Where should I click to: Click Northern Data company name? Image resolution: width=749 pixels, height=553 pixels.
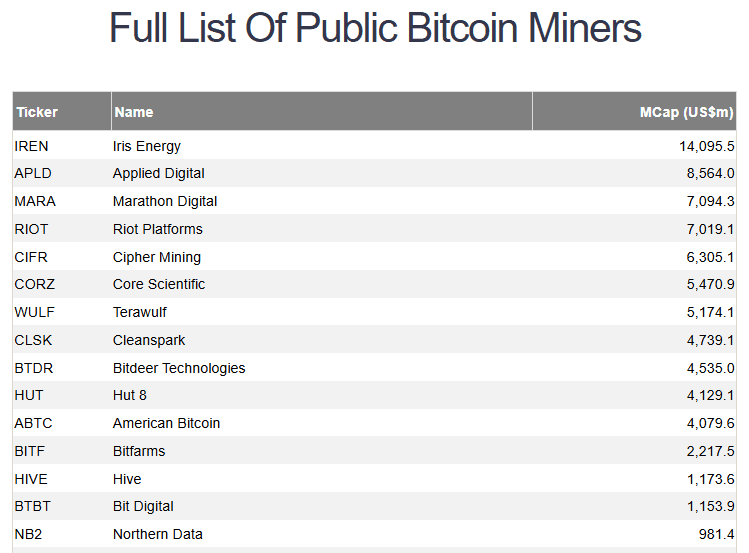point(158,534)
